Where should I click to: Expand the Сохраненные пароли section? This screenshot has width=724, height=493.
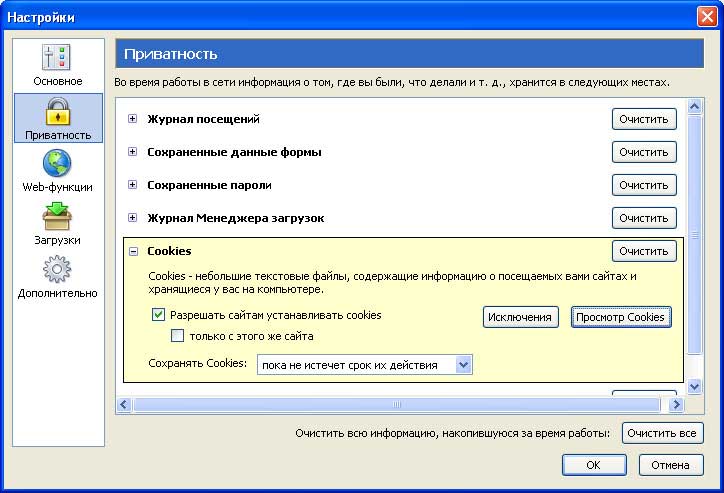point(133,185)
